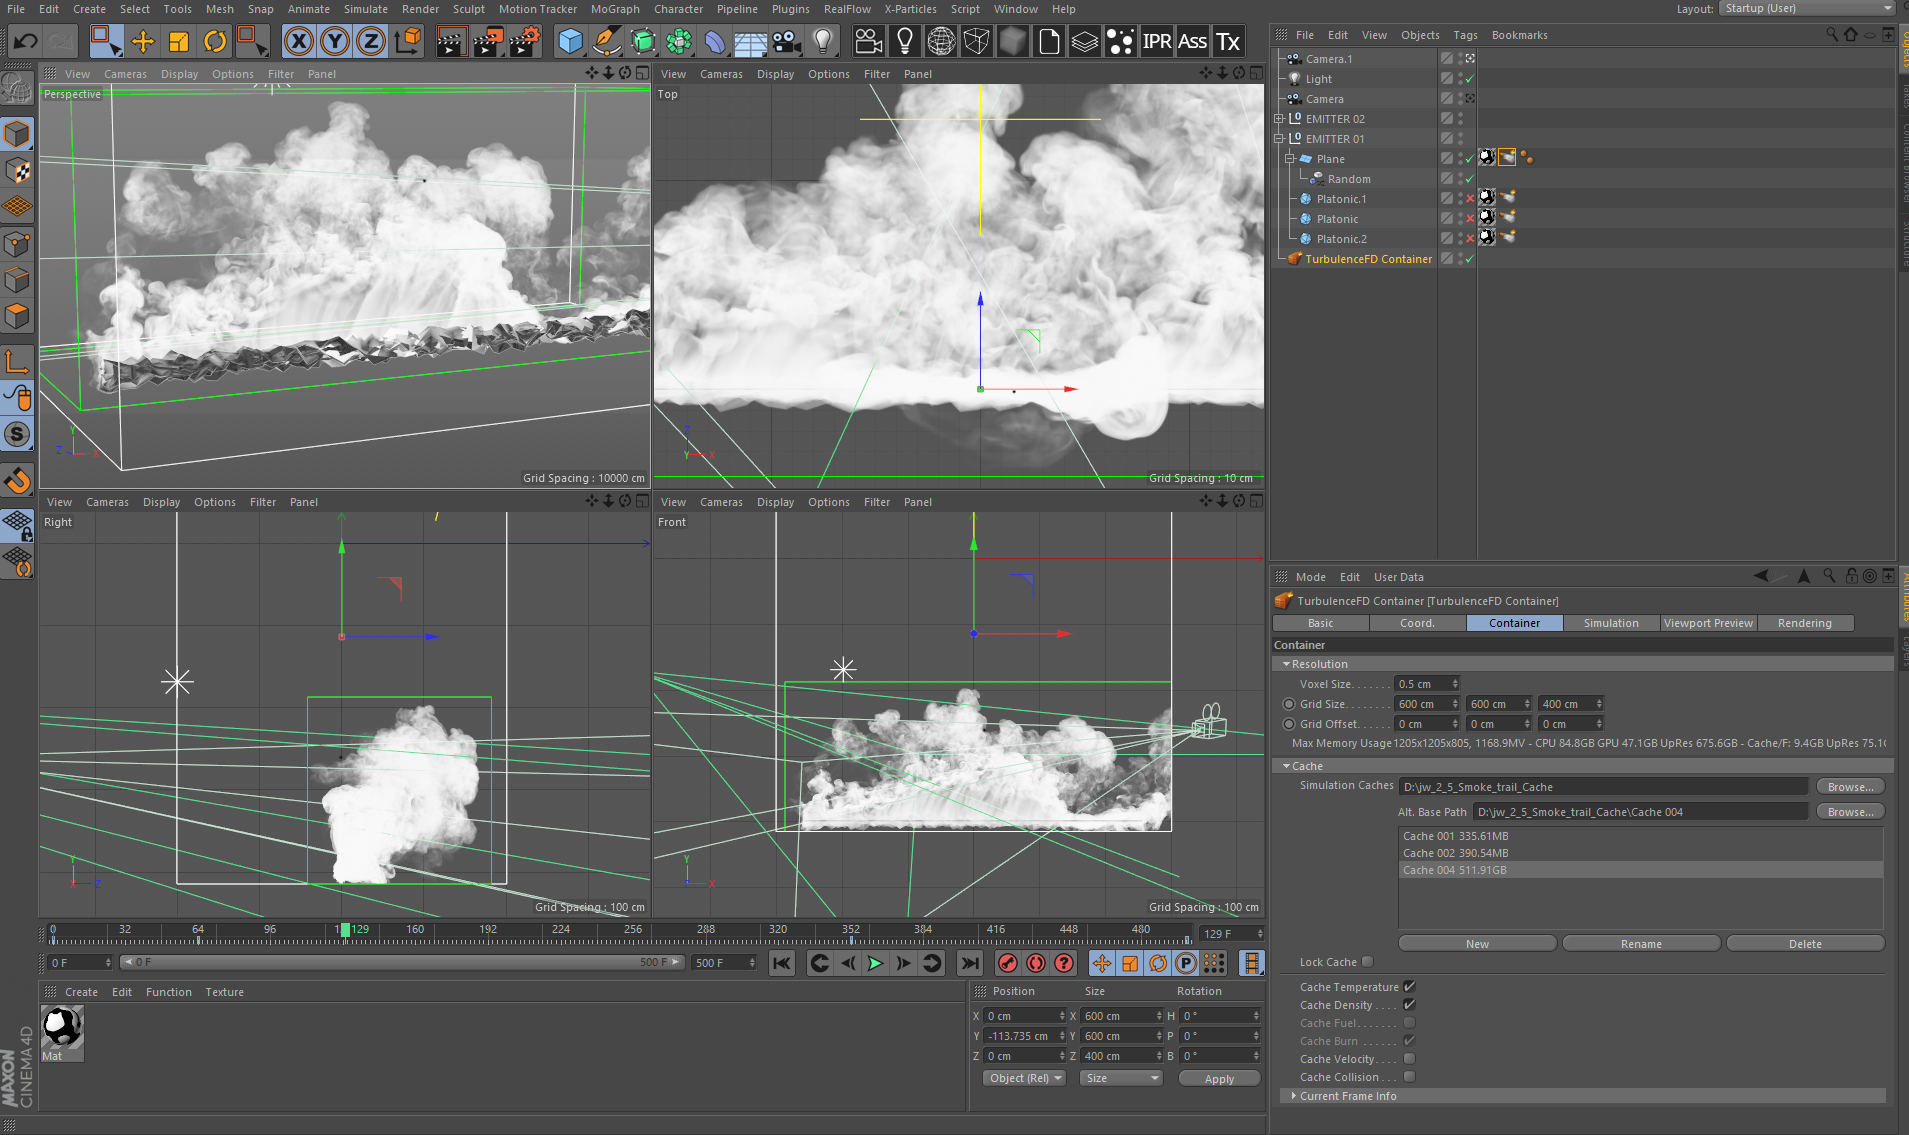Viewport: 1909px width, 1135px height.
Task: Select the Mat material thumbnail
Action: pyautogui.click(x=62, y=1028)
